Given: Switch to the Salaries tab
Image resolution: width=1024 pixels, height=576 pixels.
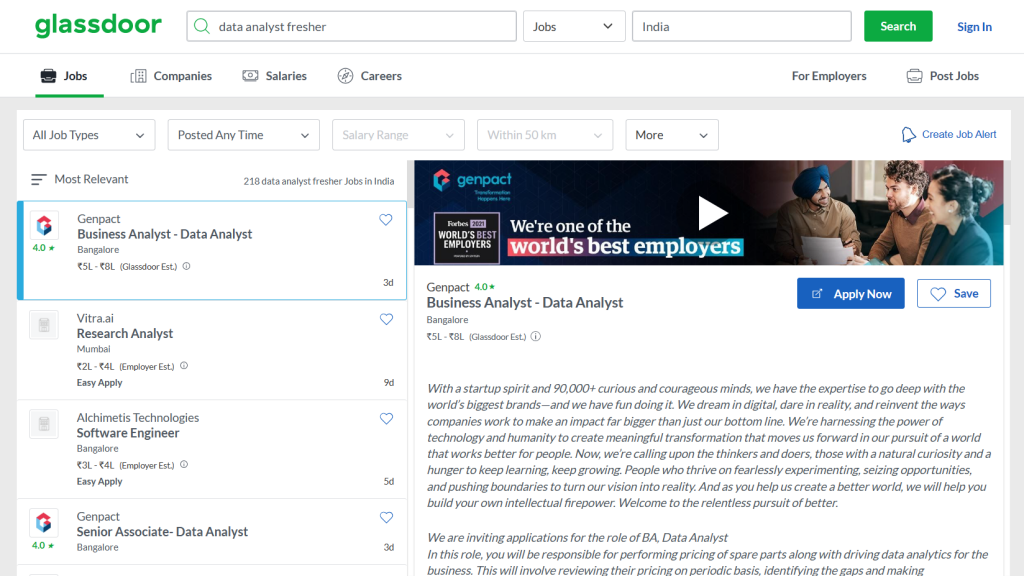Looking at the screenshot, I should click(274, 76).
